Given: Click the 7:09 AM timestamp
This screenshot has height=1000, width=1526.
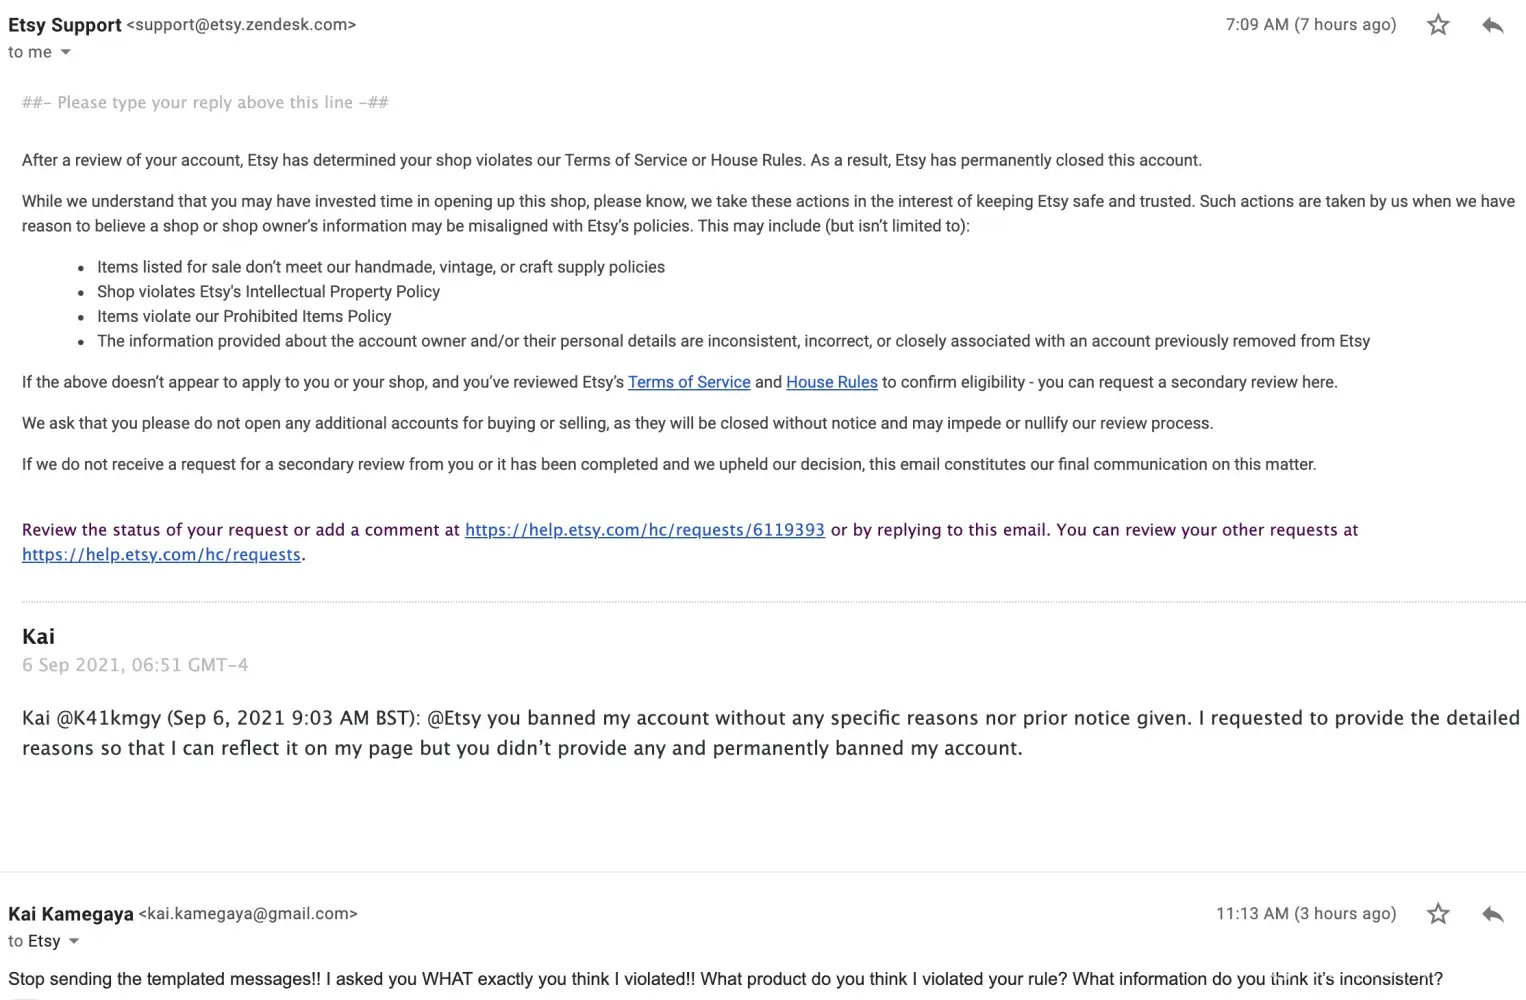Looking at the screenshot, I should tap(1310, 25).
